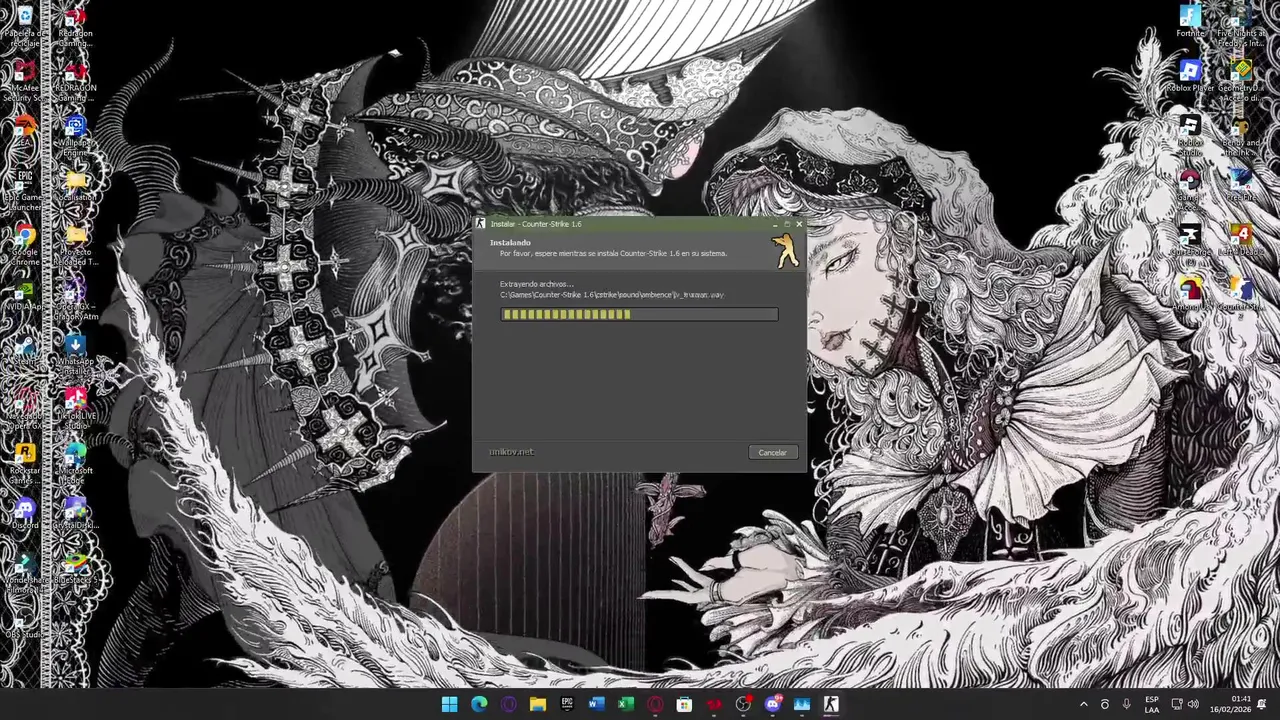This screenshot has height=720, width=1280.
Task: Open the BlueStacks 5 desktop icon
Action: pyautogui.click(x=75, y=570)
